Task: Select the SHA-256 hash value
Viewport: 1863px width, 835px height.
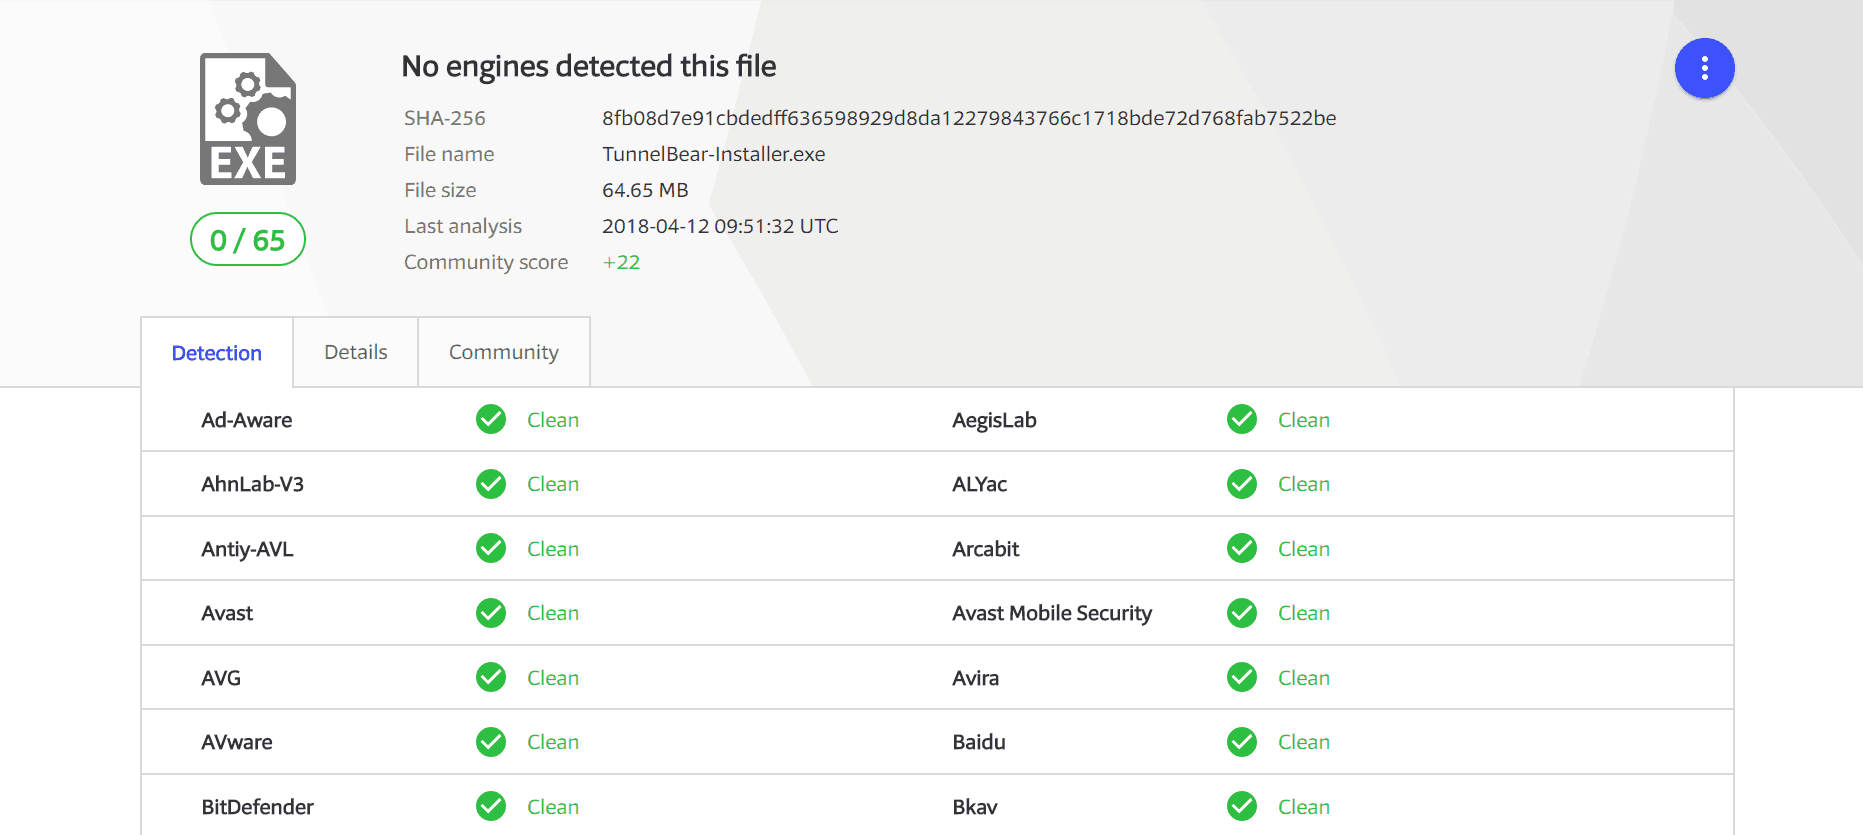Action: tap(969, 118)
